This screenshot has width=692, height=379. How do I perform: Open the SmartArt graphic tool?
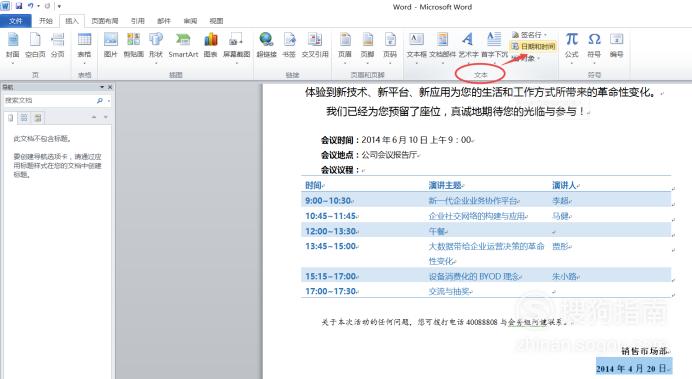click(183, 45)
